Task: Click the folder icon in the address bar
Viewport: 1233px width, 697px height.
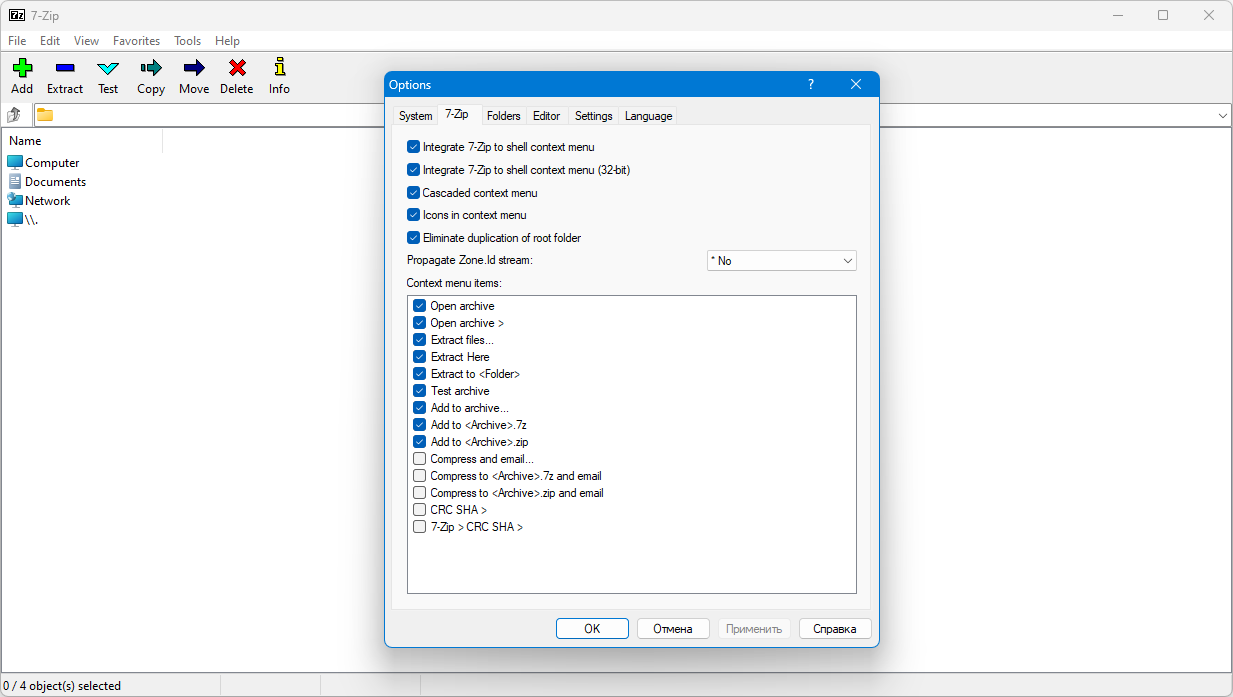Action: (x=45, y=115)
